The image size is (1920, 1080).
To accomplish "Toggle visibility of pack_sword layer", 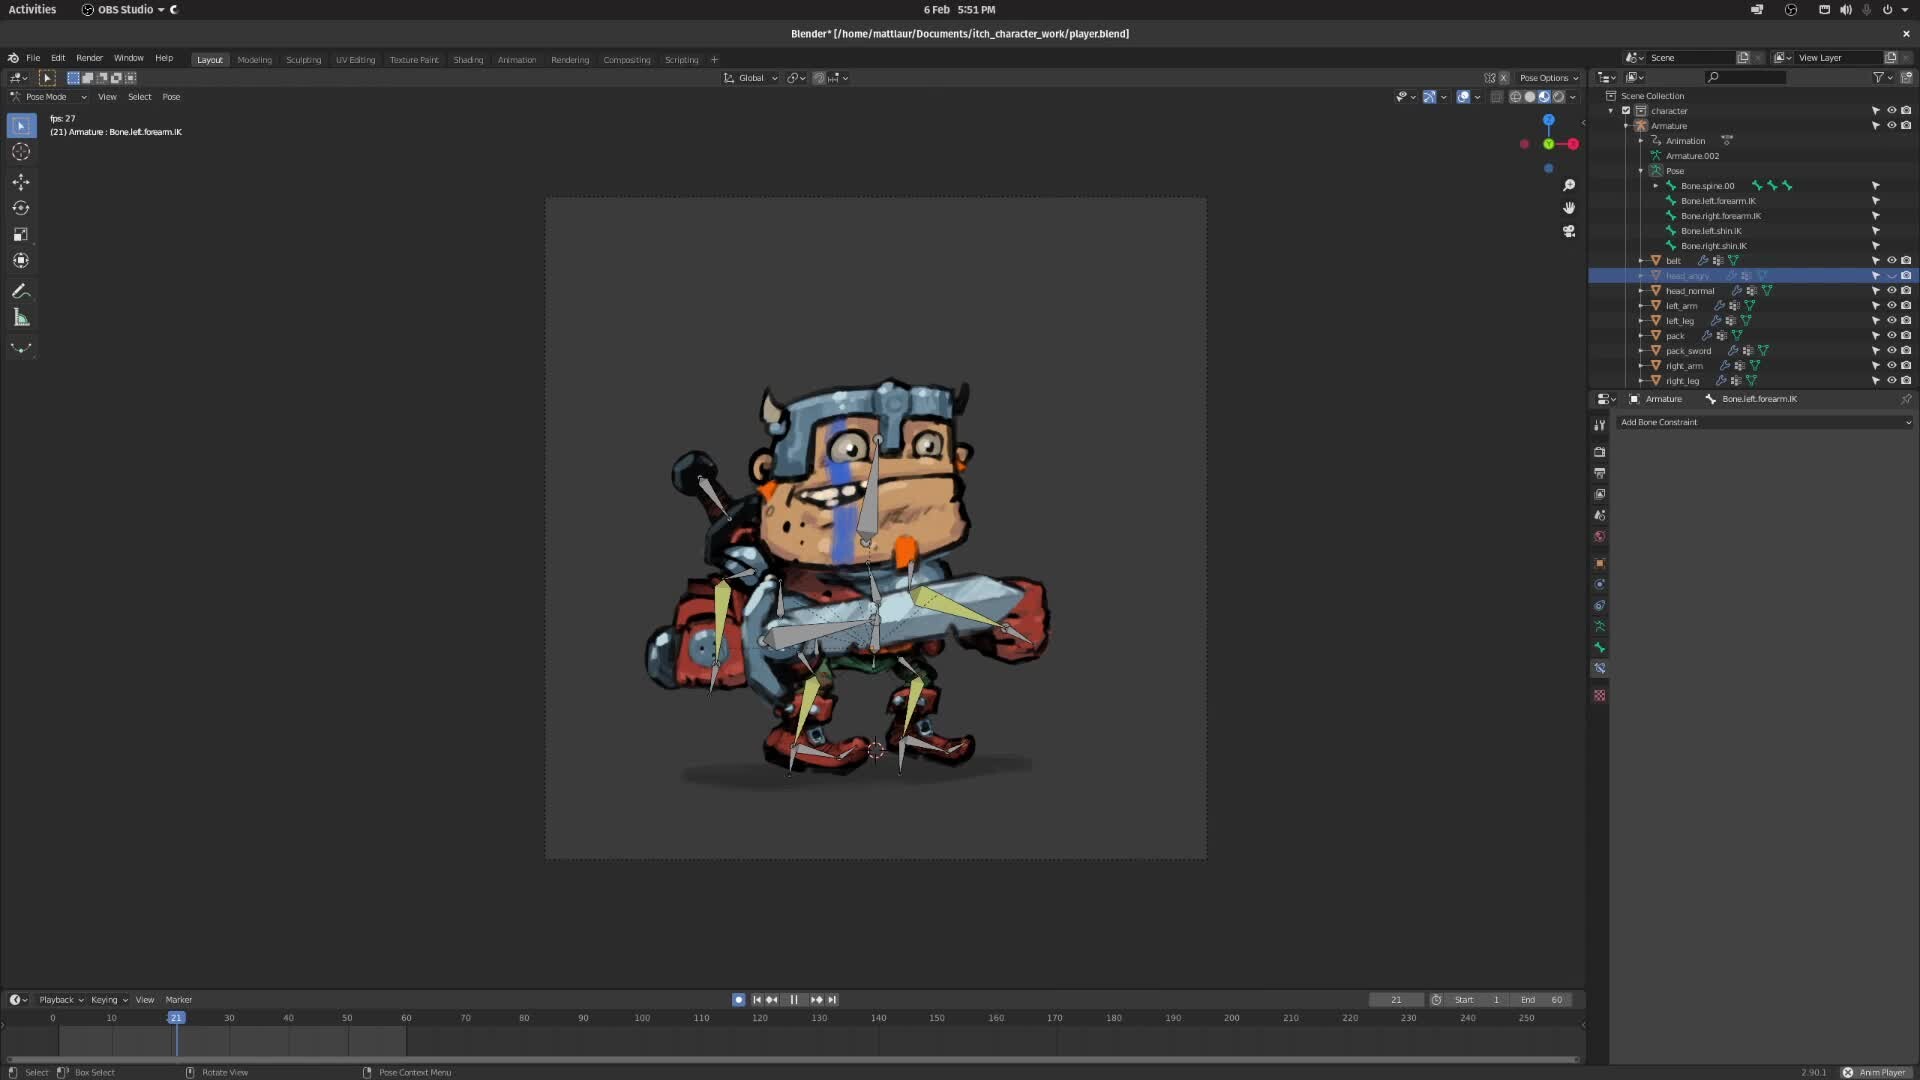I will 1887,349.
